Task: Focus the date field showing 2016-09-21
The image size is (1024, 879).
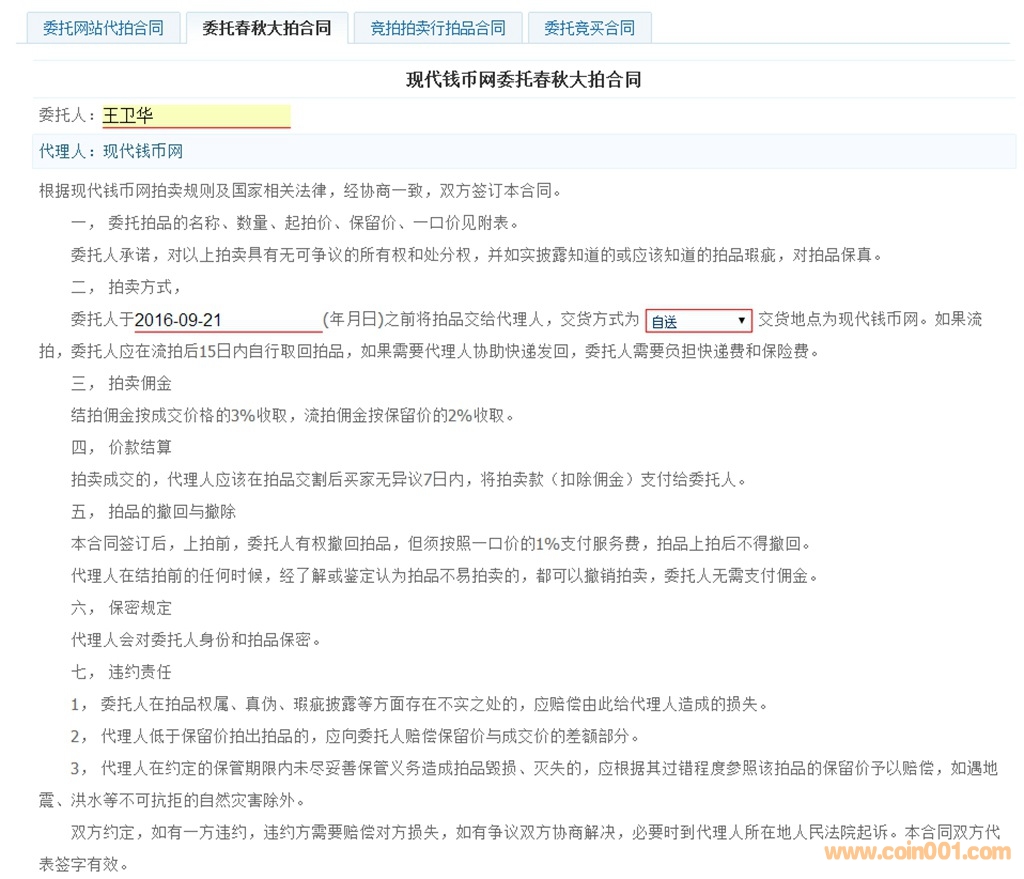Action: (227, 320)
